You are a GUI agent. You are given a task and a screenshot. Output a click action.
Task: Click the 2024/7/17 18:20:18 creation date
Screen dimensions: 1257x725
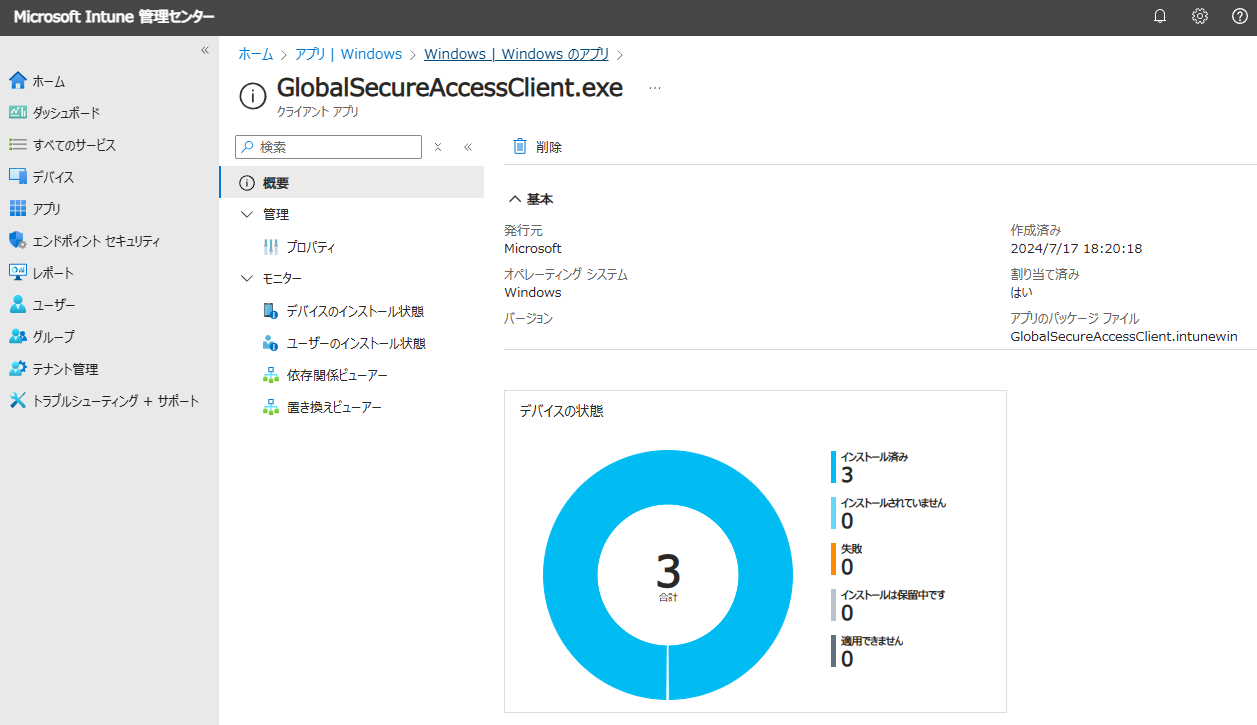point(1076,248)
